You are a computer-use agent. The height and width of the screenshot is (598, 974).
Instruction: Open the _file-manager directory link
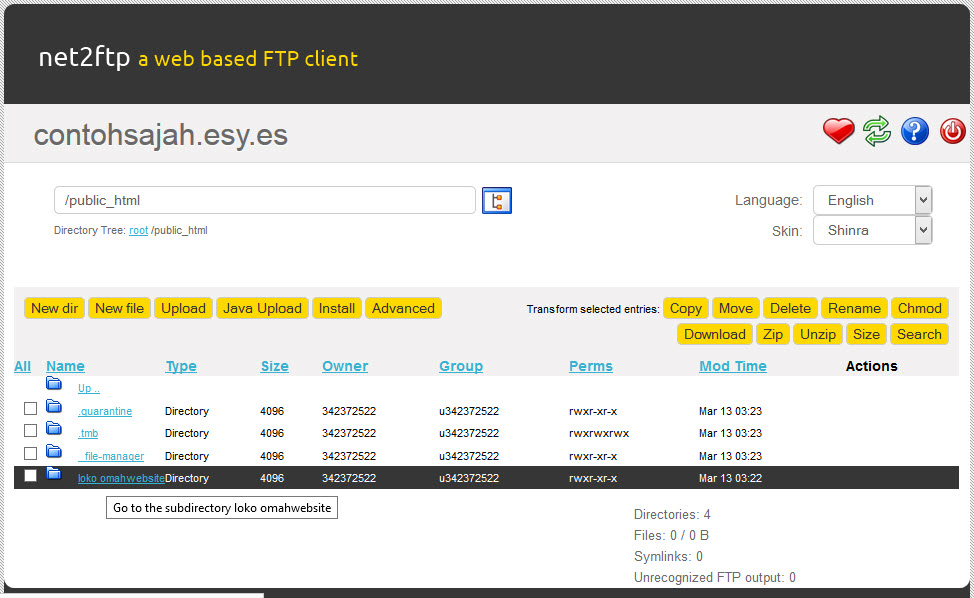pyautogui.click(x=111, y=456)
